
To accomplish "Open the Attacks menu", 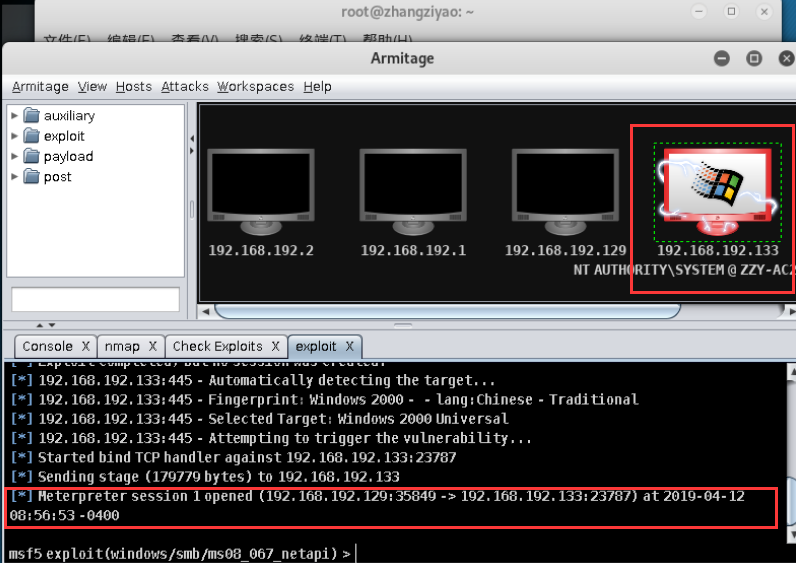I will 185,87.
